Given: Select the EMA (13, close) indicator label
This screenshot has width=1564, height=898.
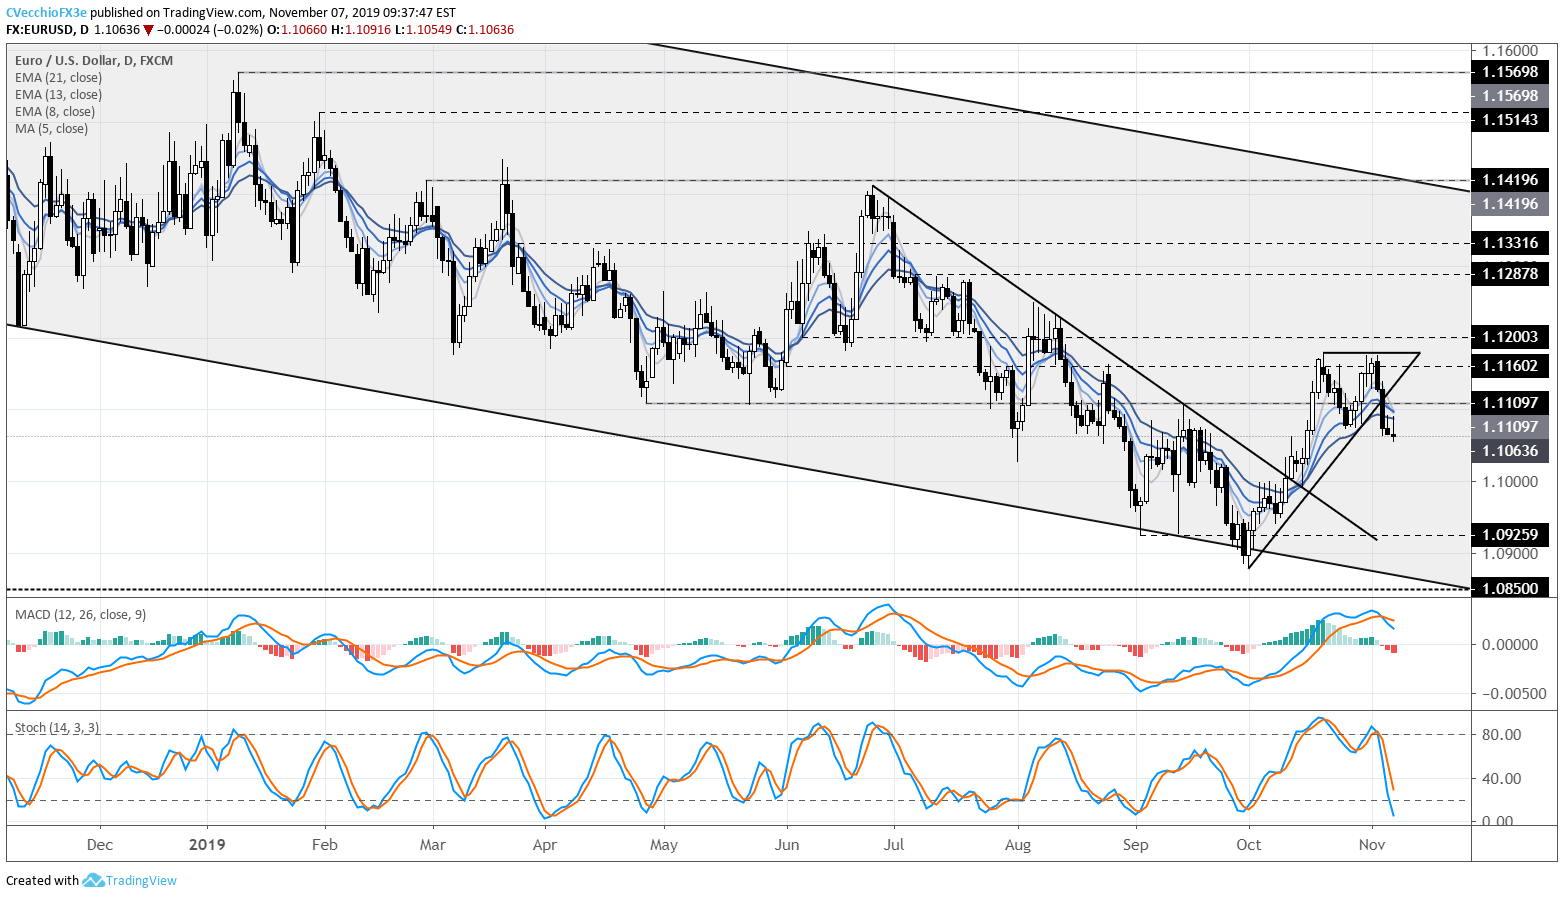Looking at the screenshot, I should click(x=58, y=94).
